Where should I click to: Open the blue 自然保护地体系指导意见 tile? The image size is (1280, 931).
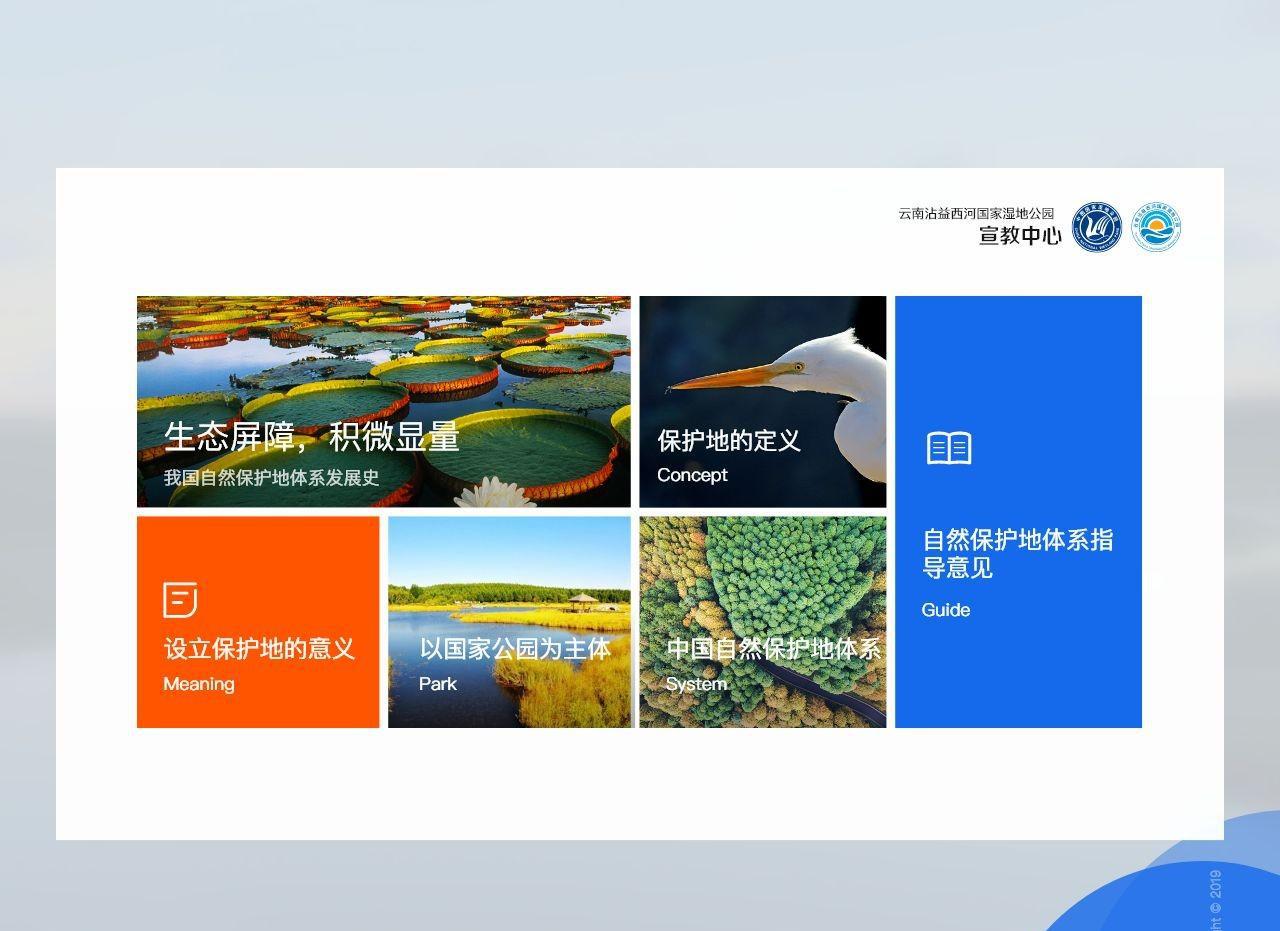(1018, 512)
